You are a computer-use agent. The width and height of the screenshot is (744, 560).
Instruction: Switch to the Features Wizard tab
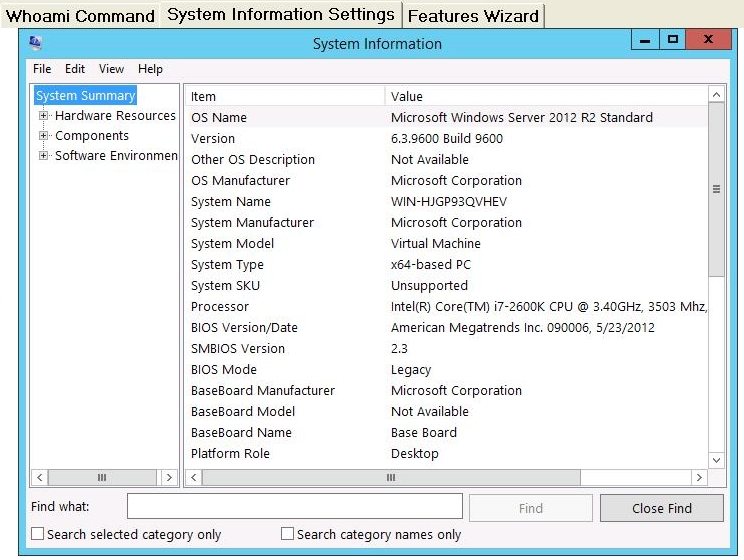point(473,16)
